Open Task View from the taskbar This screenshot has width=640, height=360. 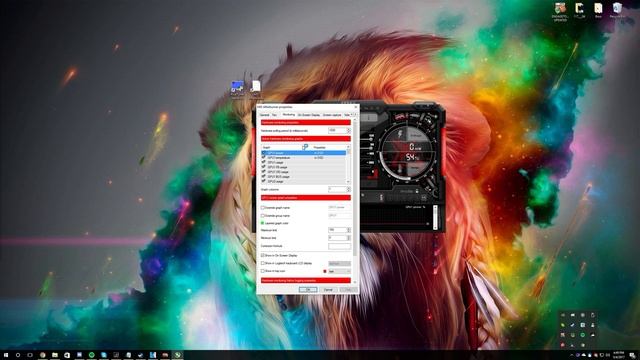(x=30, y=355)
